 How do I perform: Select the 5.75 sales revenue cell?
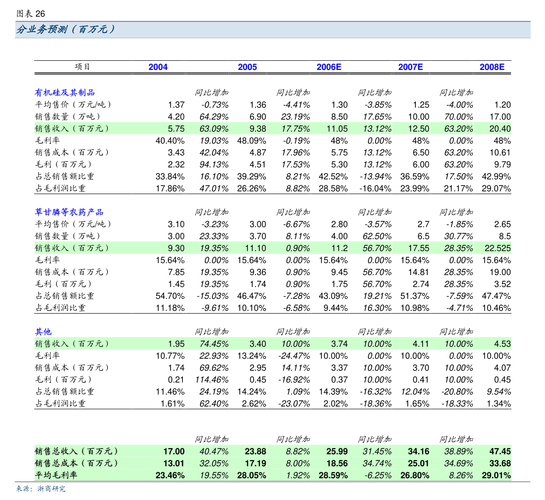176,129
